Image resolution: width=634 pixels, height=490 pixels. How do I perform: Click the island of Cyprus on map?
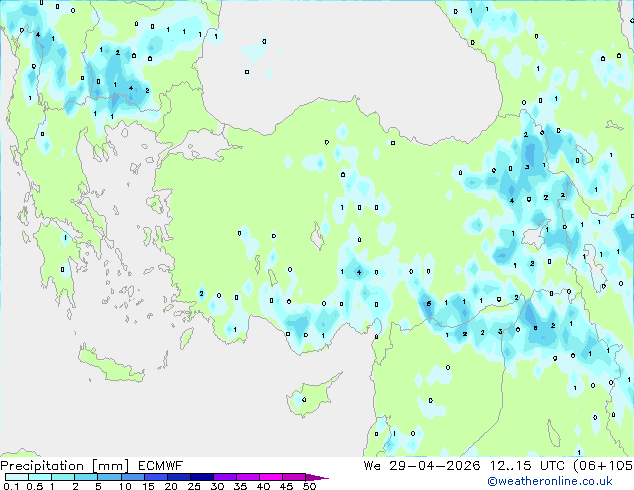(311, 396)
